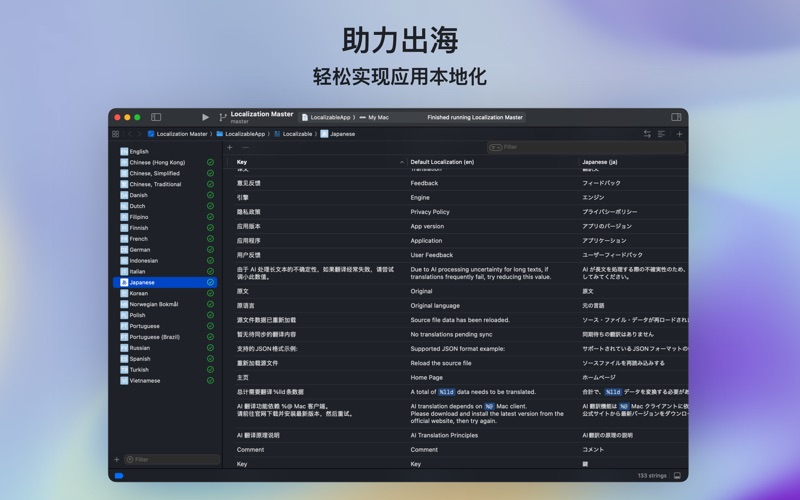Go back with the left chevron
This screenshot has height=500, width=800.
click(x=130, y=134)
